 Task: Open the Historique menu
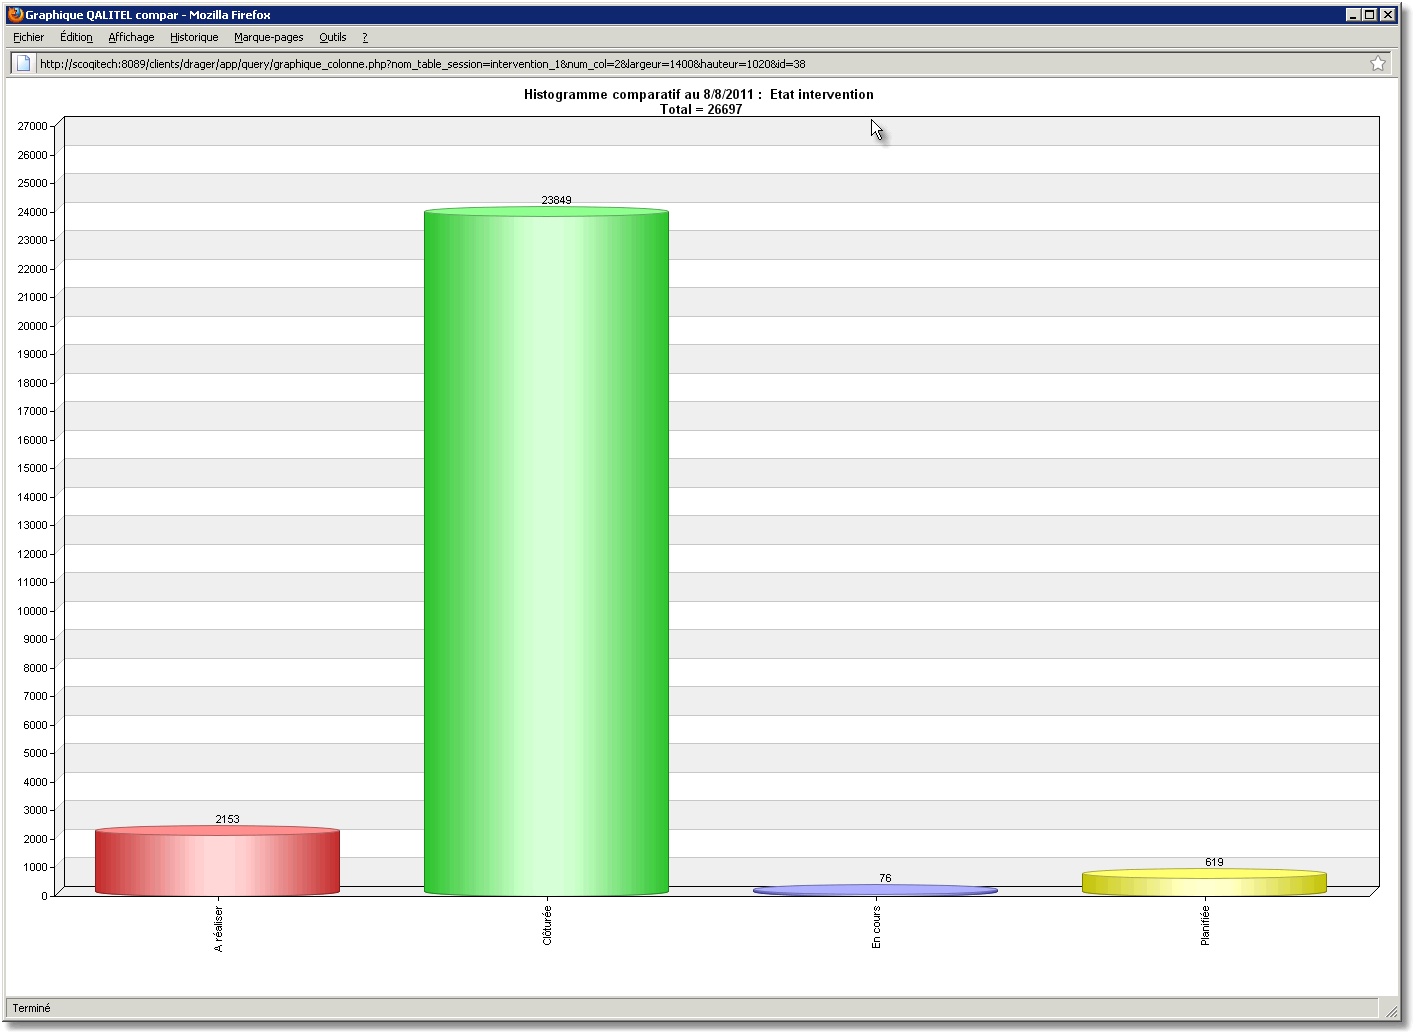click(194, 37)
